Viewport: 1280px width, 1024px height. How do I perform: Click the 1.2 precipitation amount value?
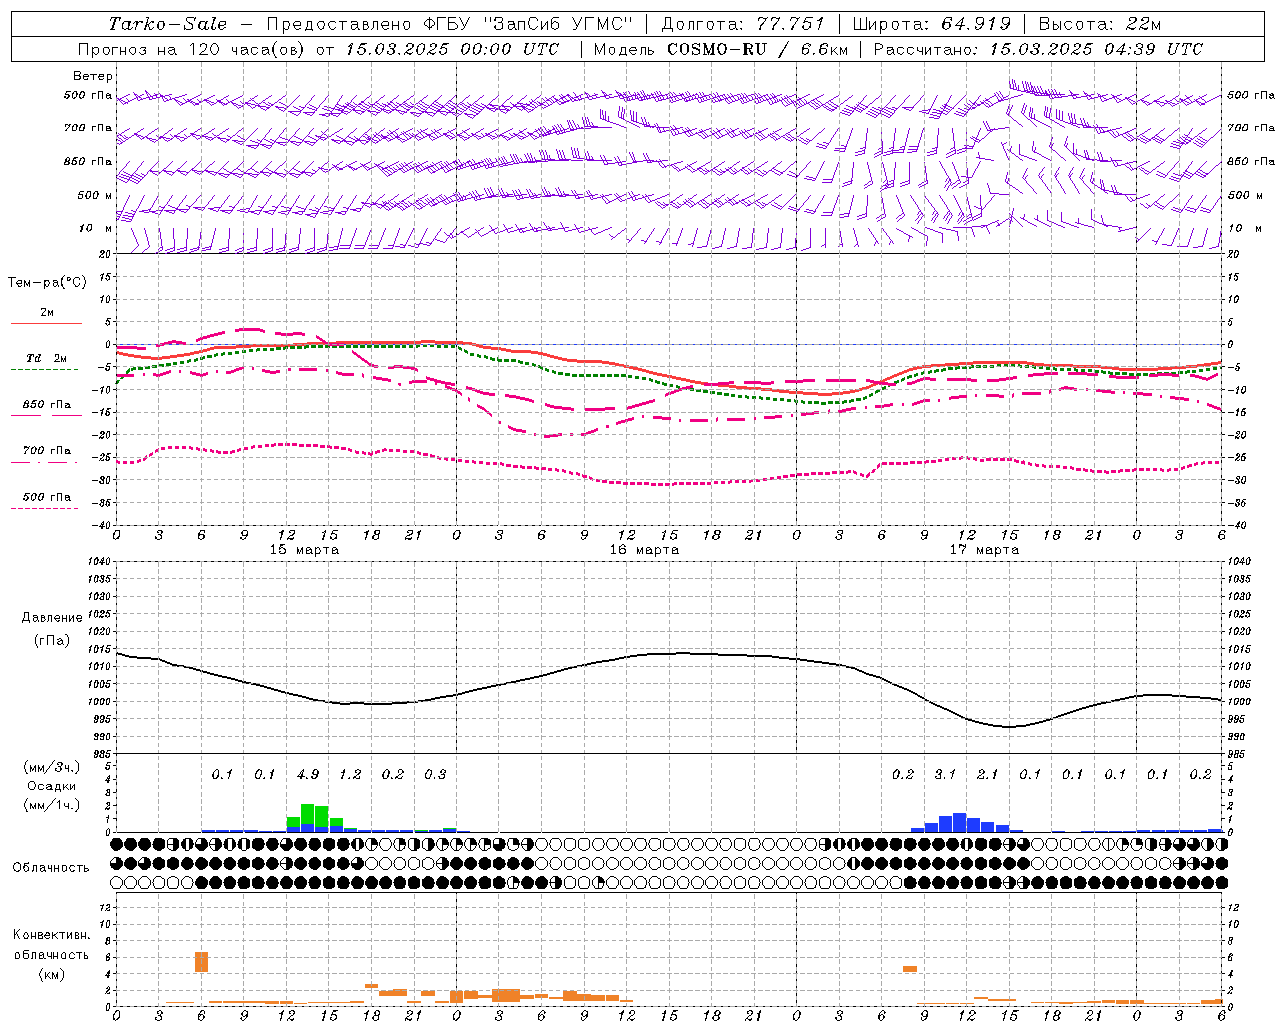click(350, 775)
